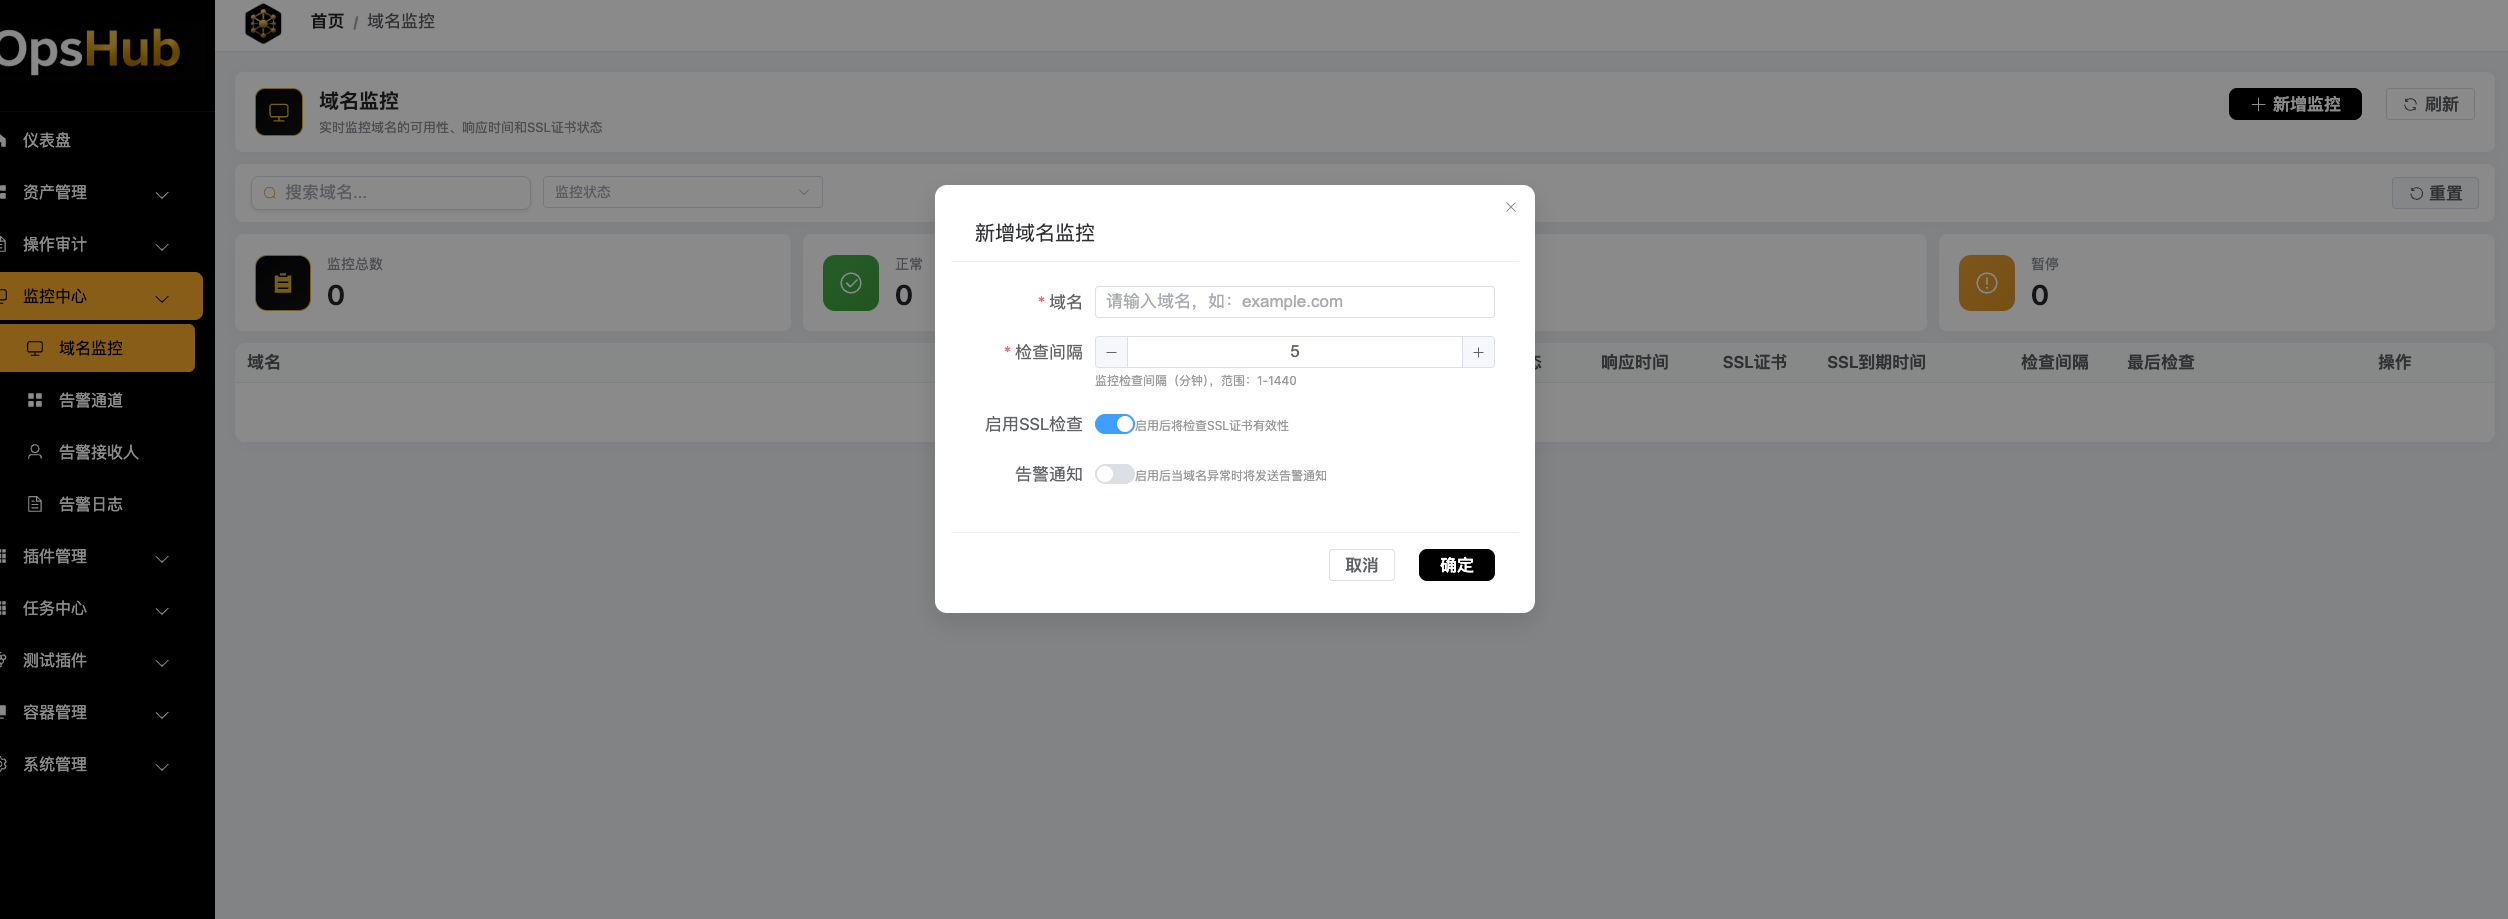Viewport: 2508px width, 919px height.
Task: Open 告警通道 via its grid icon
Action: pos(34,400)
